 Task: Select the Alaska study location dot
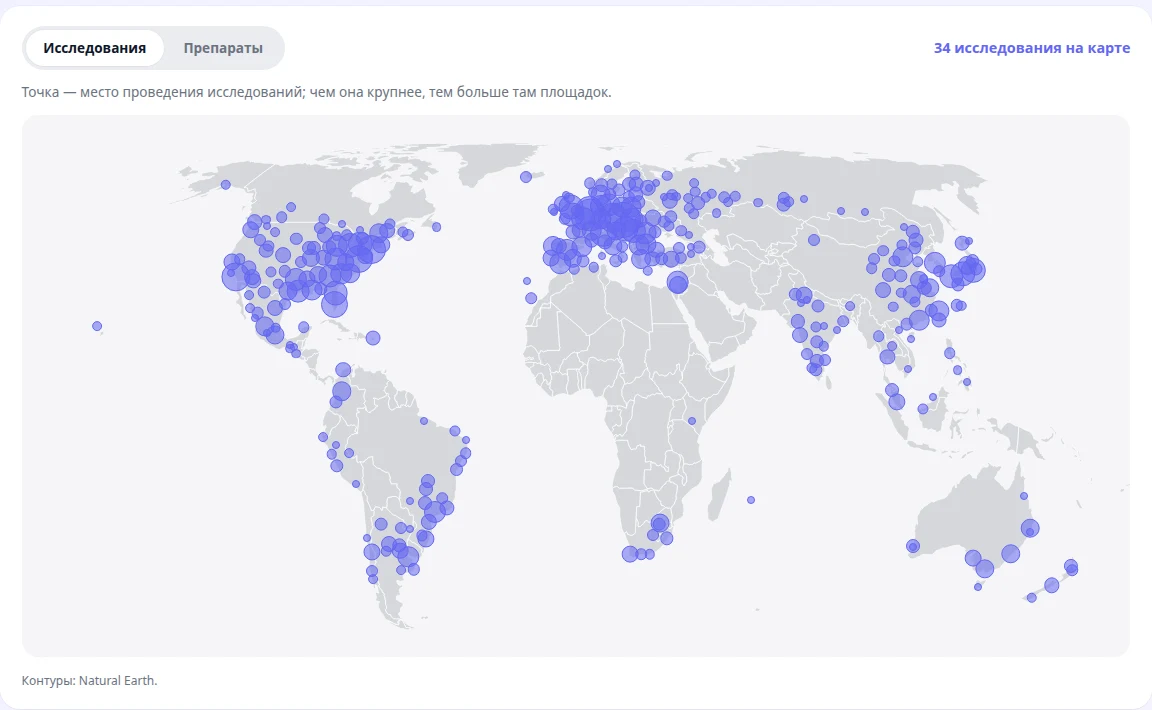tap(226, 184)
